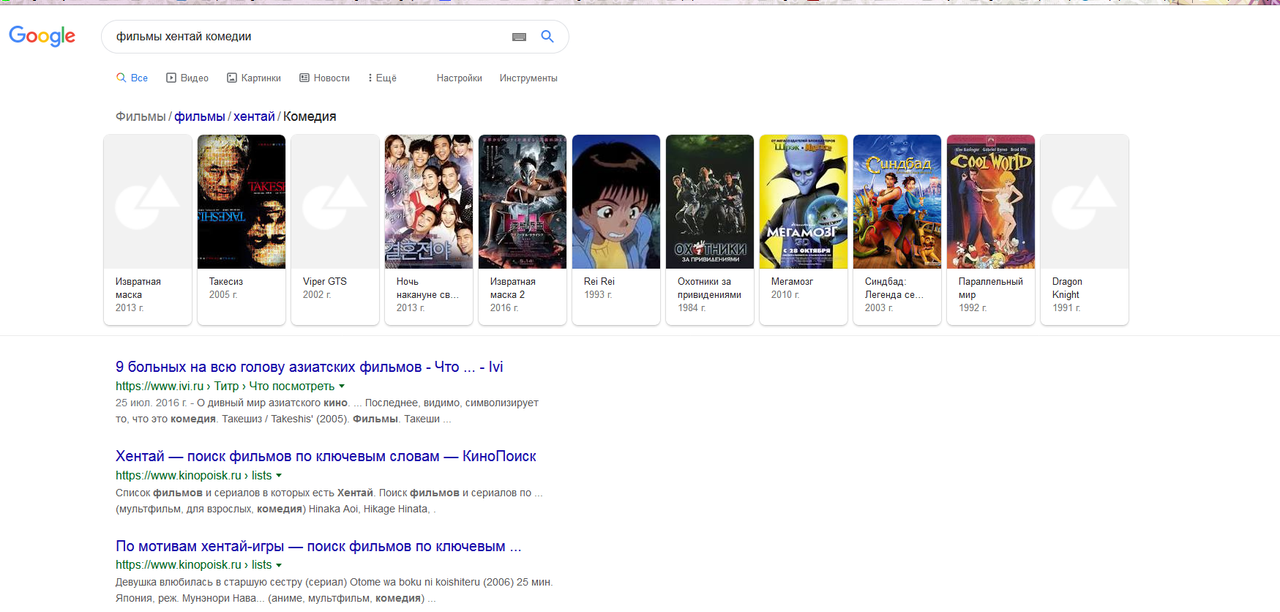1280x612 pixels.
Task: Click the 'Комедия' breadcrumb text
Action: coord(310,117)
